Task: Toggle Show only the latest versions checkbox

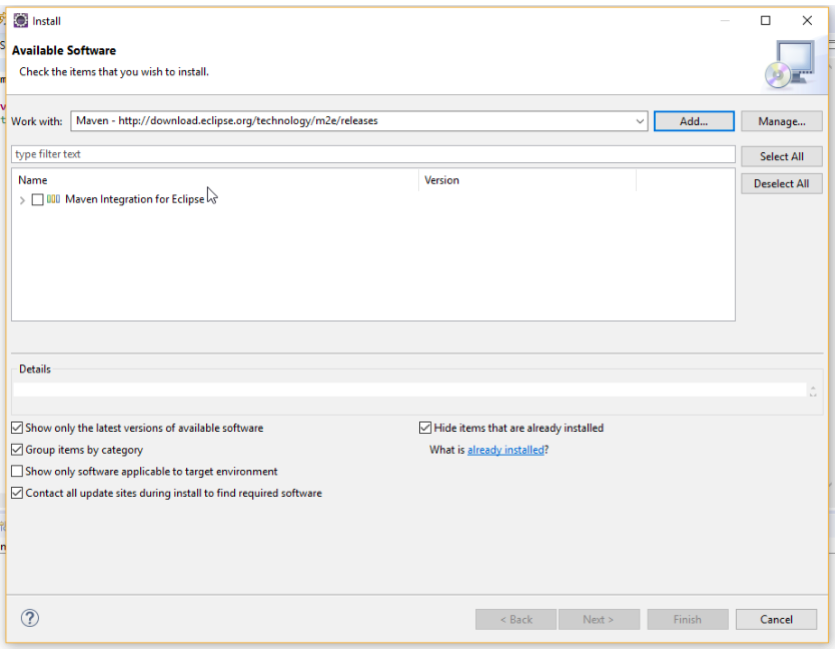Action: pos(17,428)
